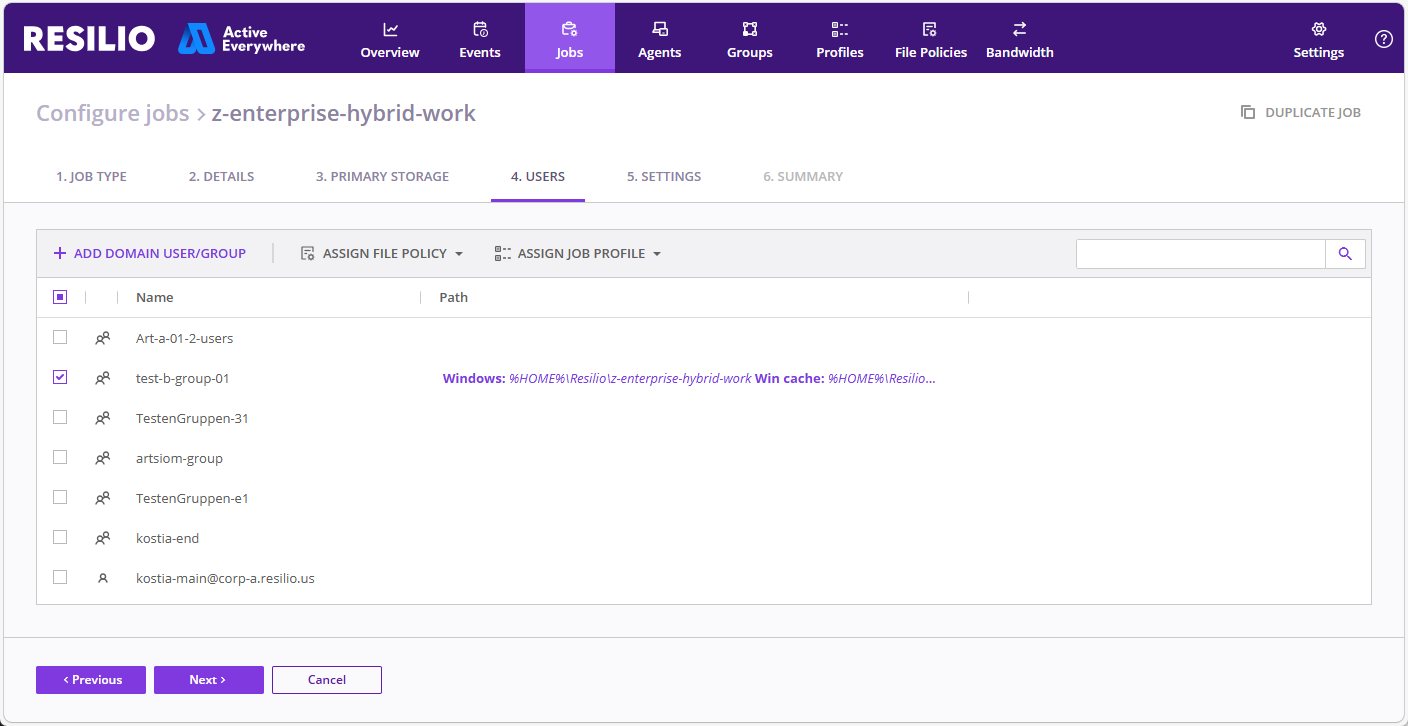1408x726 pixels.
Task: Check the kostia-main@corp-a.resilio.us checkbox
Action: [x=60, y=577]
